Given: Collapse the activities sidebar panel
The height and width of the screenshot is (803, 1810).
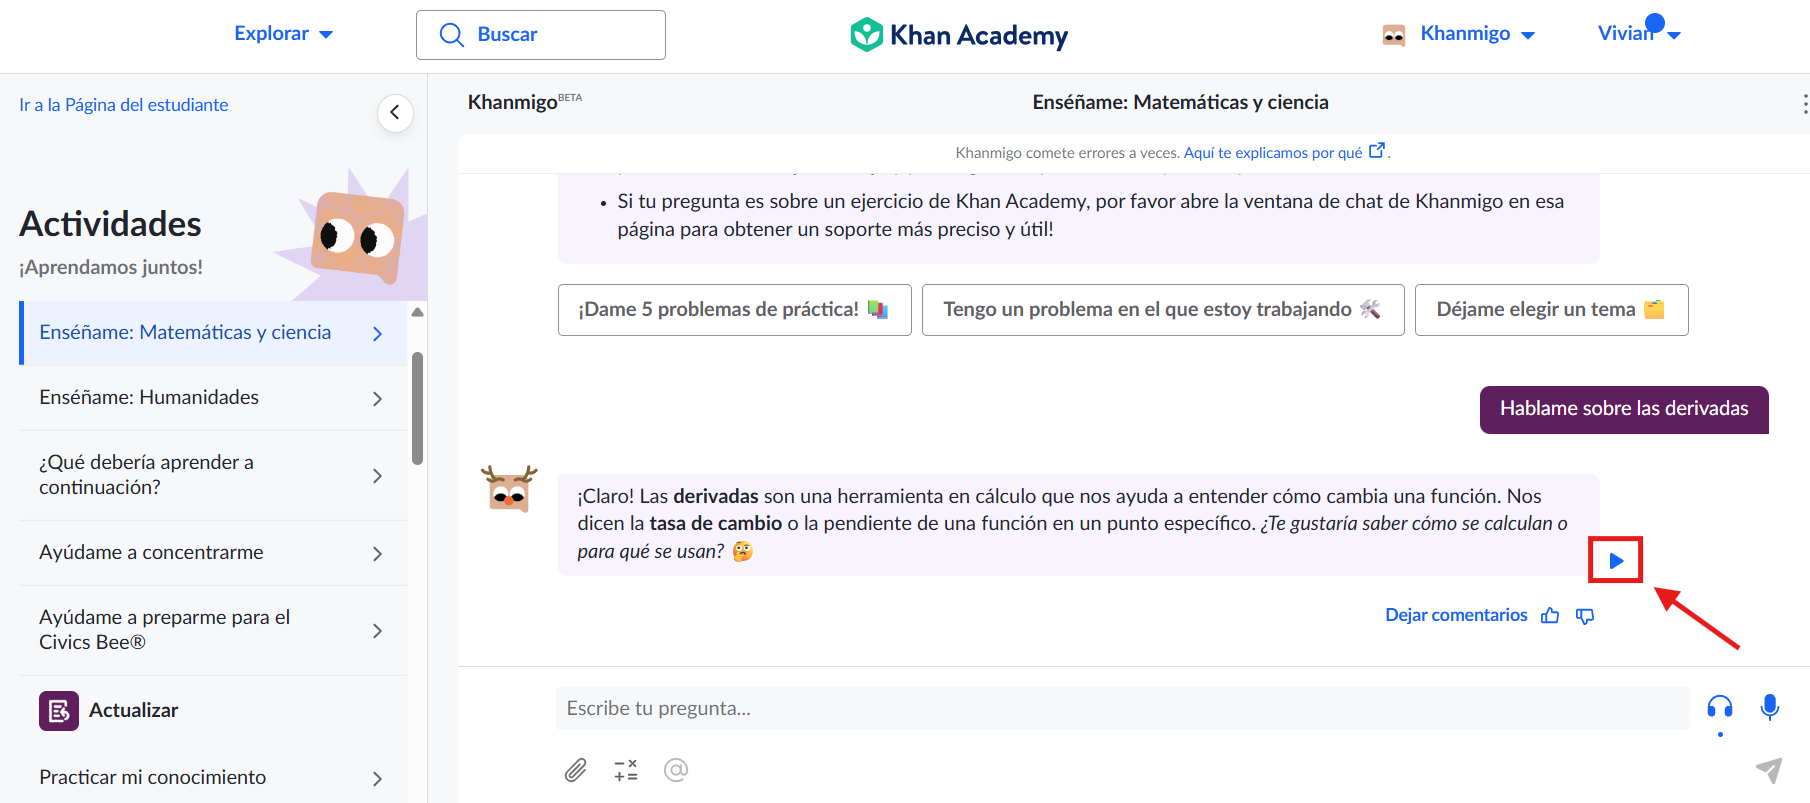Looking at the screenshot, I should pyautogui.click(x=395, y=113).
